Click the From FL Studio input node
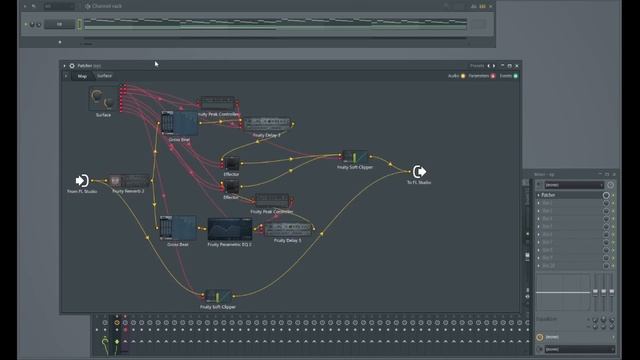This screenshot has width=640, height=360. pos(82,180)
